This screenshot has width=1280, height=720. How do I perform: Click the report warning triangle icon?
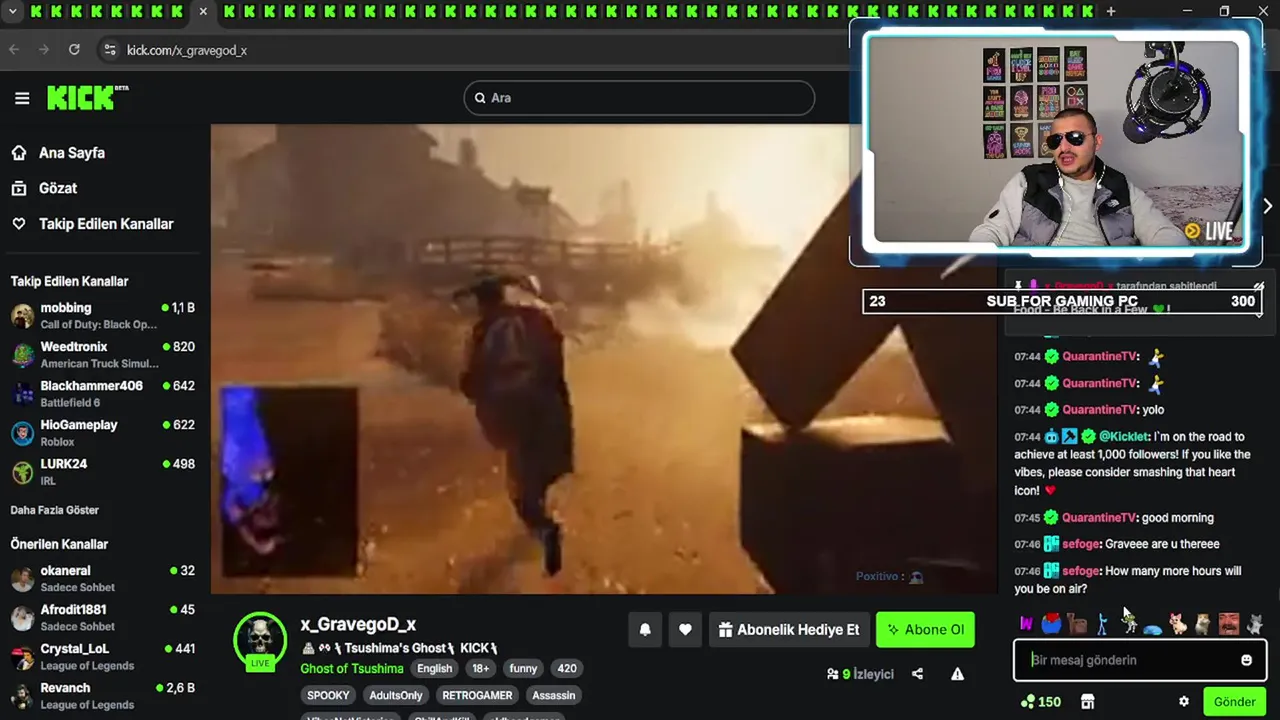tap(957, 674)
